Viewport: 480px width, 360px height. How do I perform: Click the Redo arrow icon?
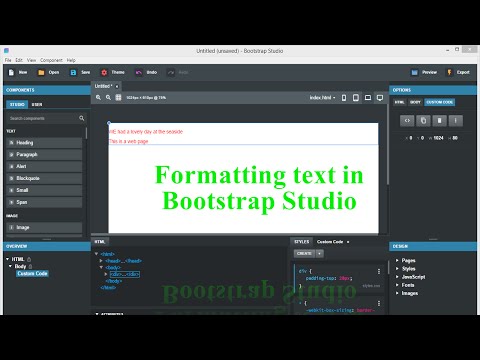(171, 72)
